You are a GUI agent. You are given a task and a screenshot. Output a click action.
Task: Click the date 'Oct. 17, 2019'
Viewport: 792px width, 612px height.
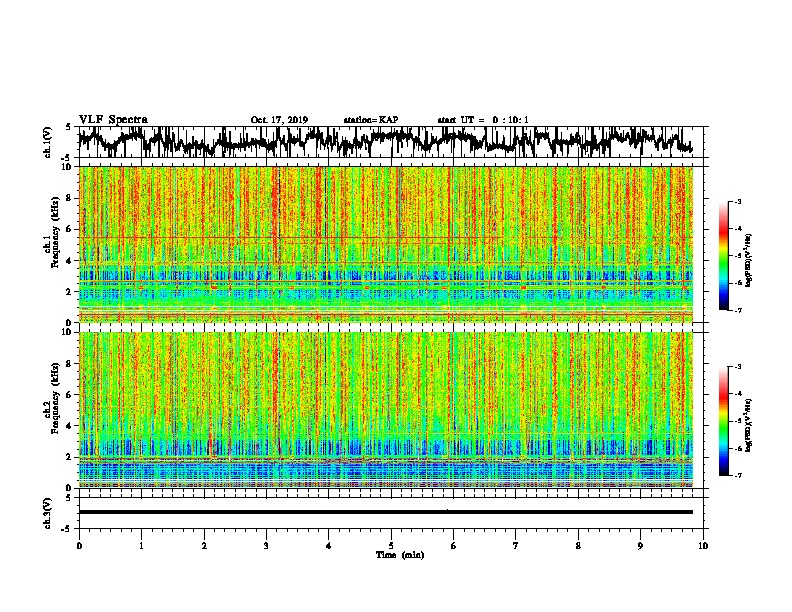pos(279,120)
